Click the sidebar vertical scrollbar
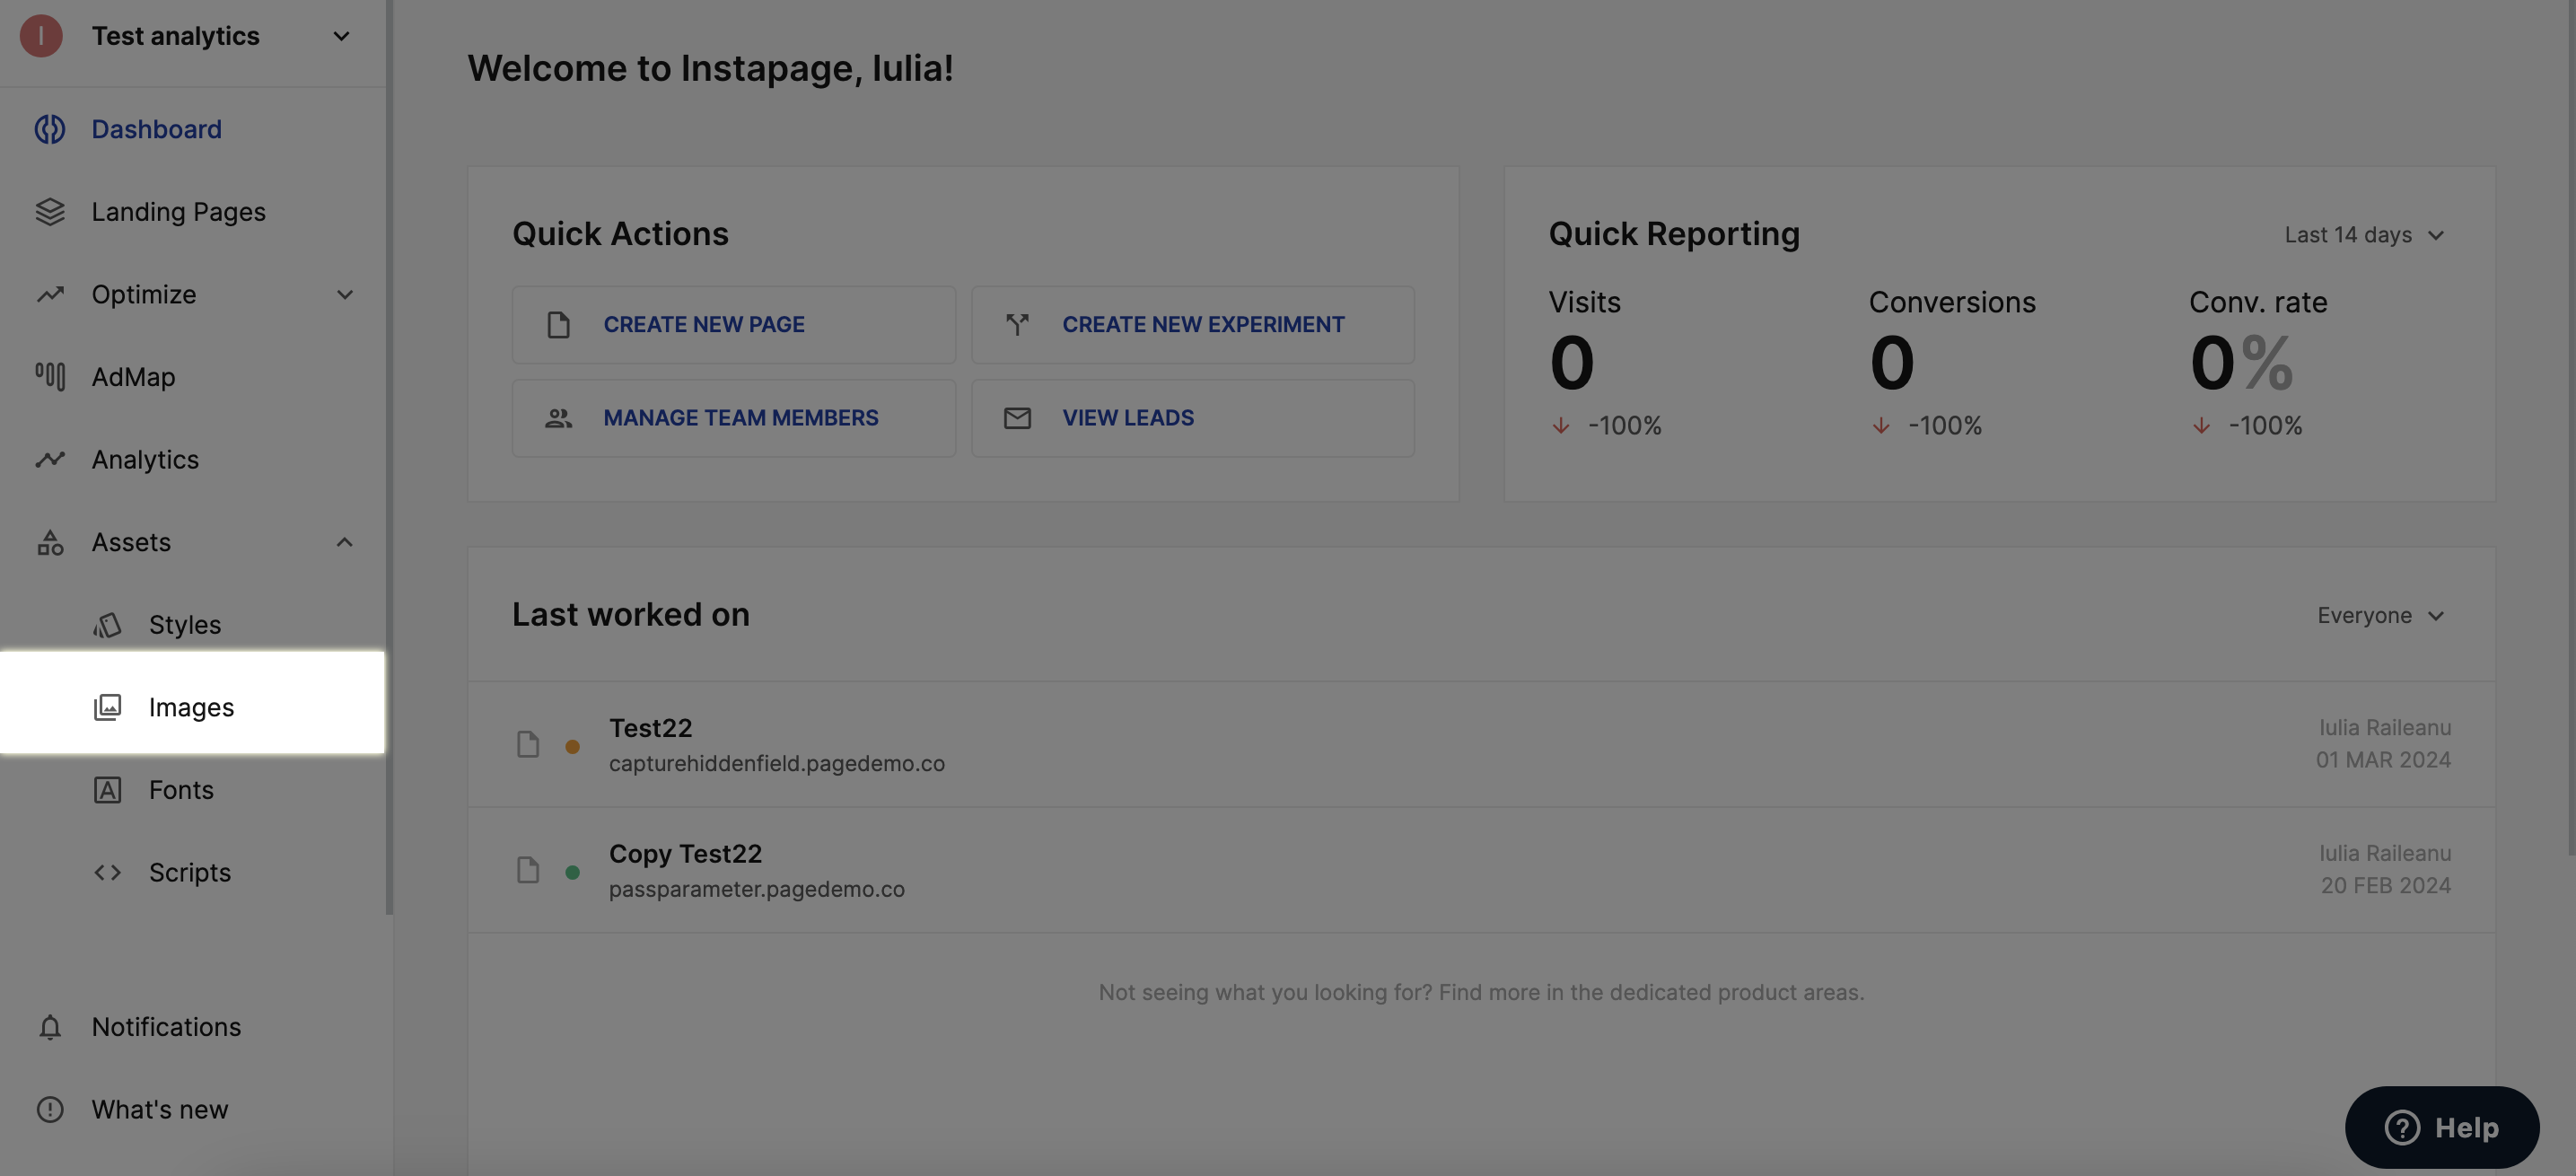This screenshot has width=2576, height=1176. pos(389,456)
